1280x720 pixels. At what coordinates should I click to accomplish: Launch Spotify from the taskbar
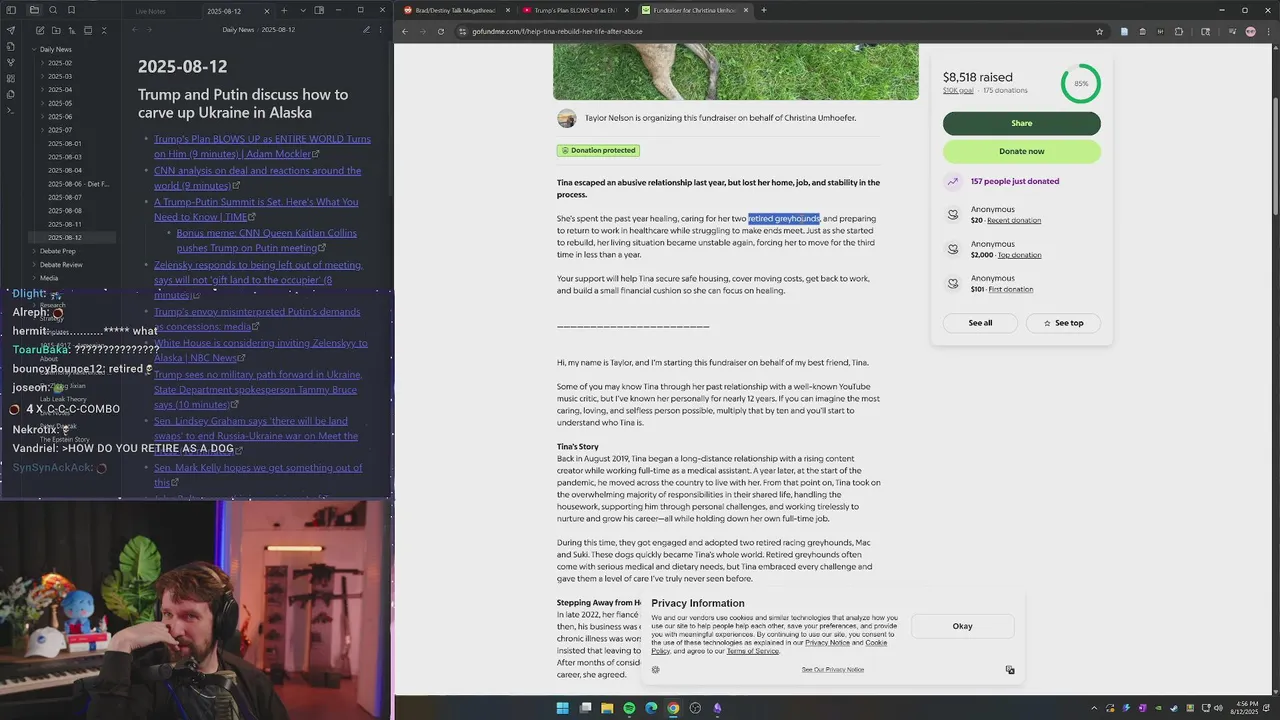coord(629,708)
